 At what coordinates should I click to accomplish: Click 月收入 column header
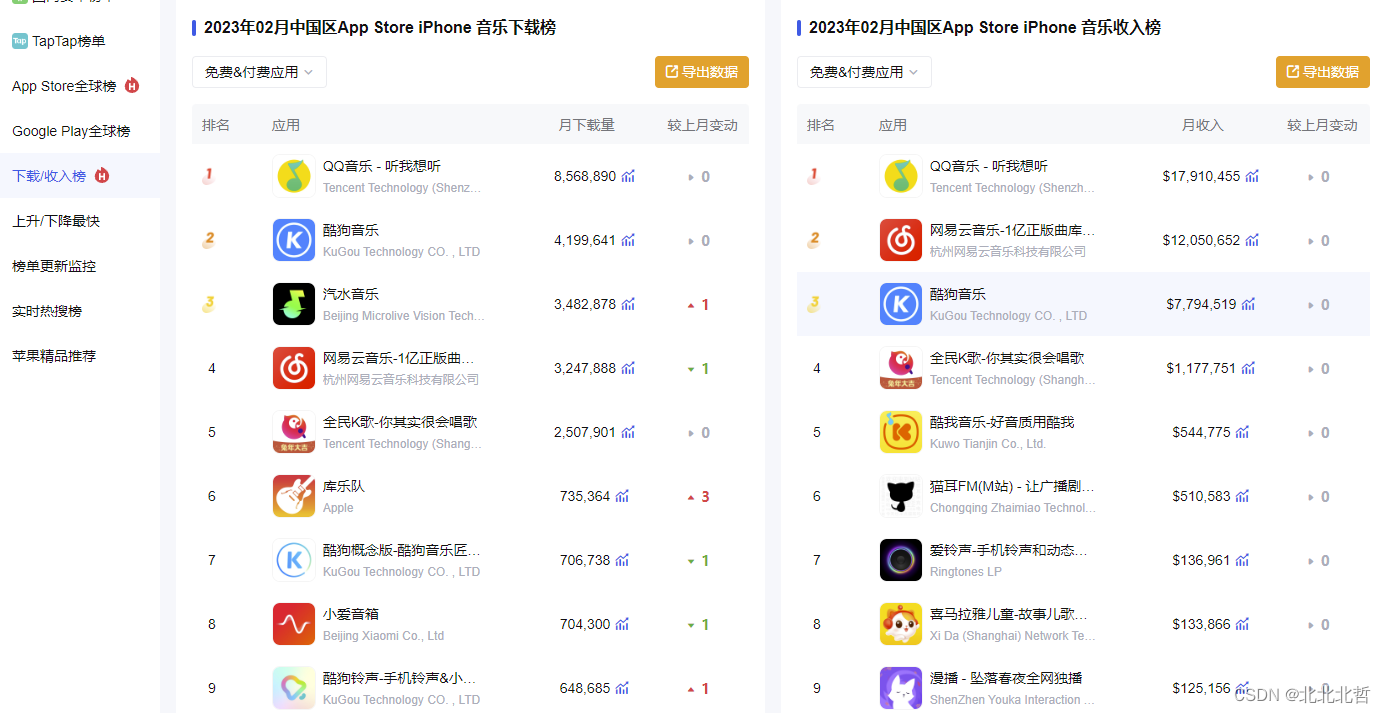[x=1203, y=125]
